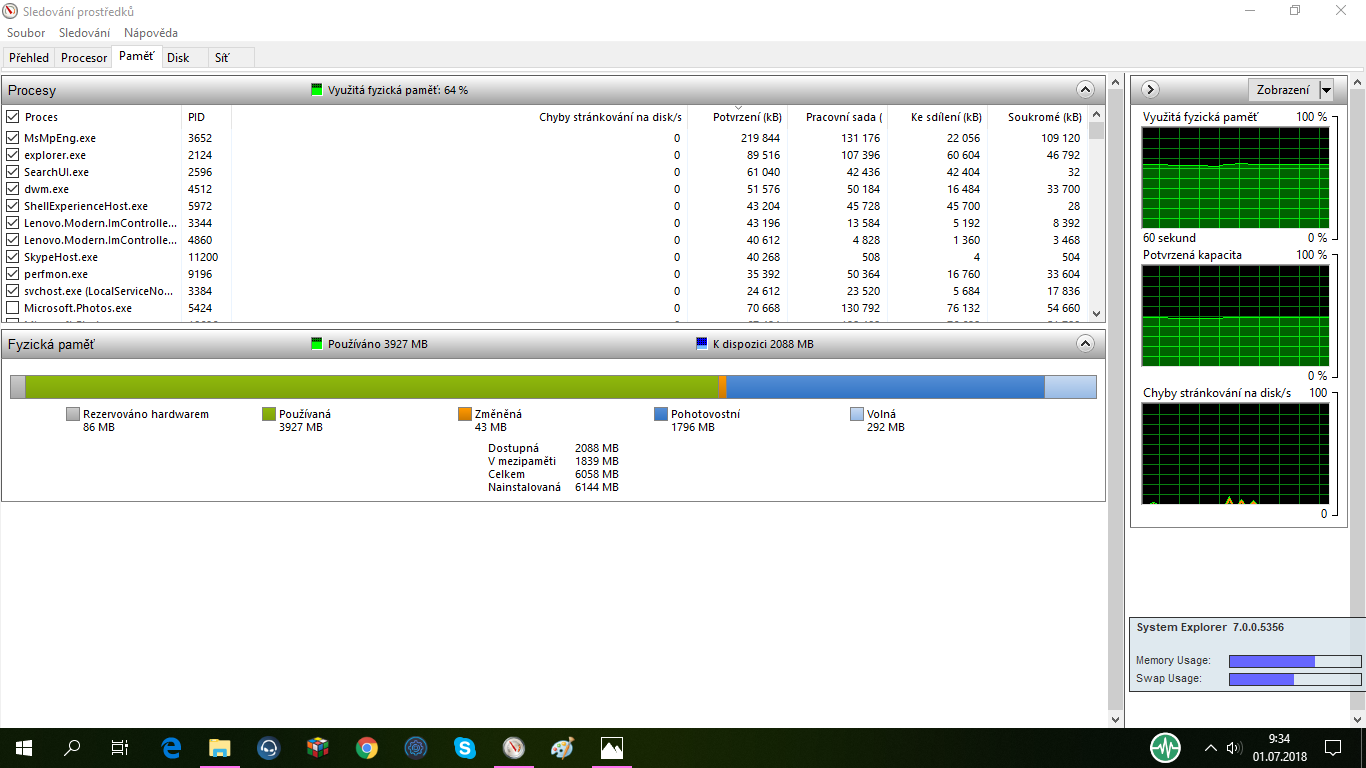1366x768 pixels.
Task: Click the Rubik's cube taskbar icon
Action: (318, 747)
